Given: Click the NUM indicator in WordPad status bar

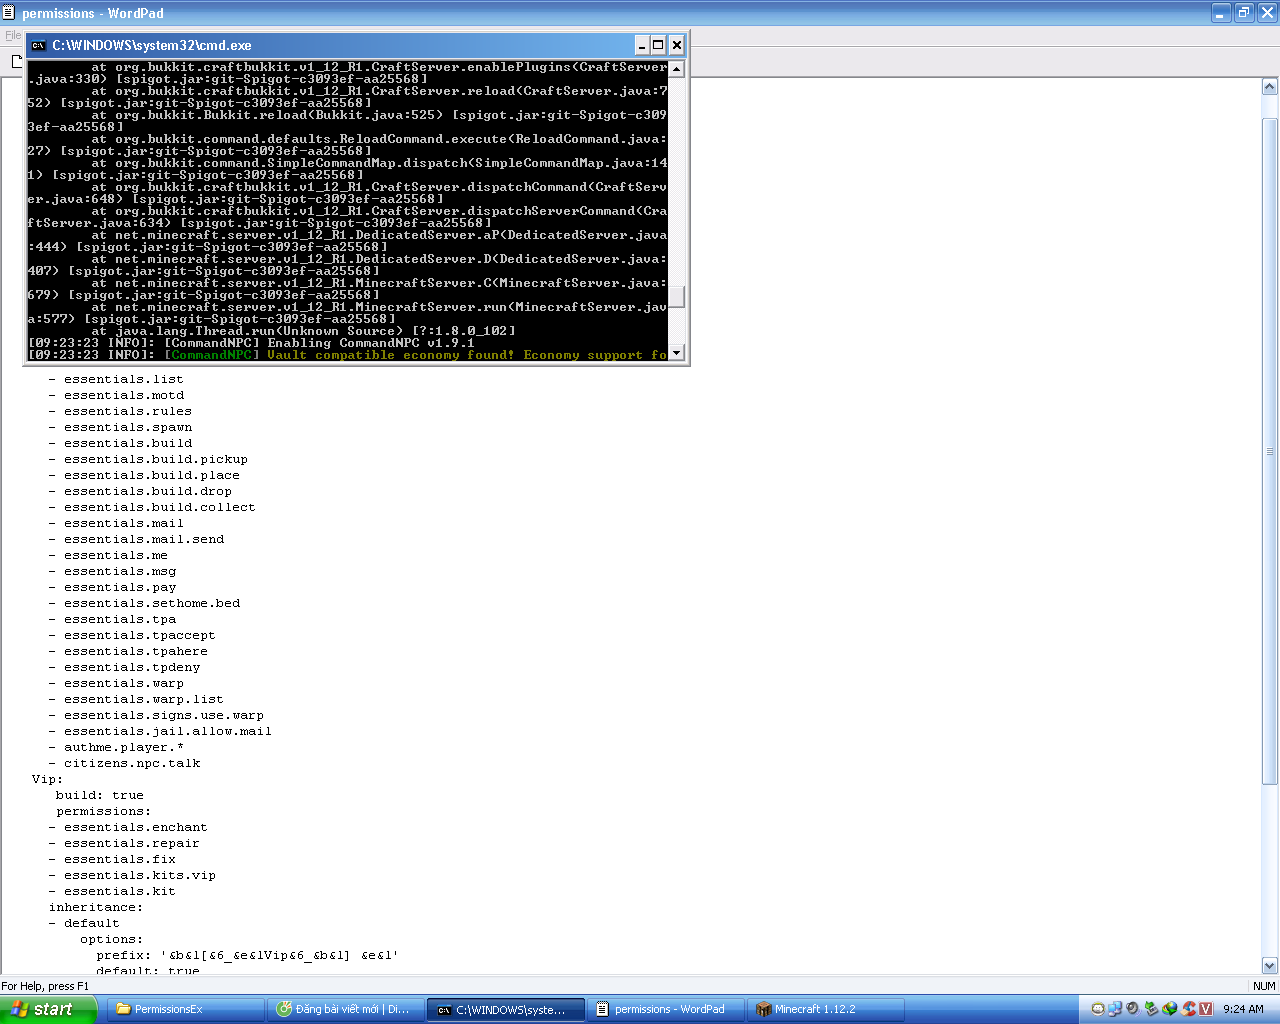Looking at the screenshot, I should [1264, 986].
